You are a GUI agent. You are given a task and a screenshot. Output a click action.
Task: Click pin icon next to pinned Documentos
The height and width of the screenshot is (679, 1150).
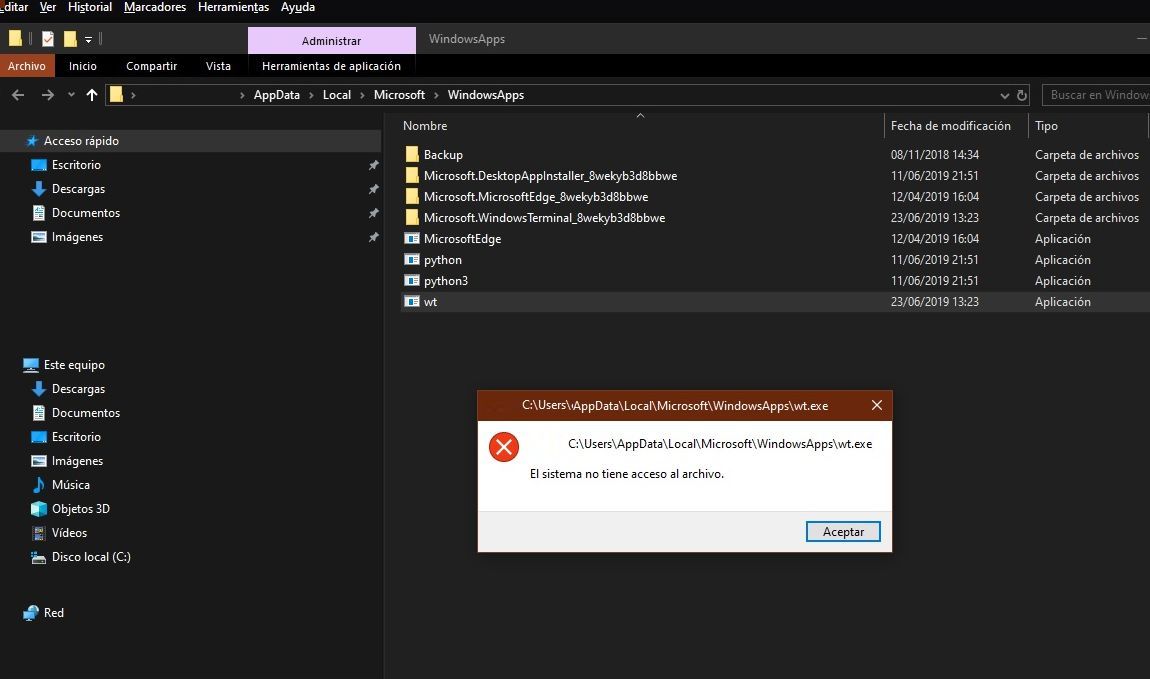coord(373,213)
